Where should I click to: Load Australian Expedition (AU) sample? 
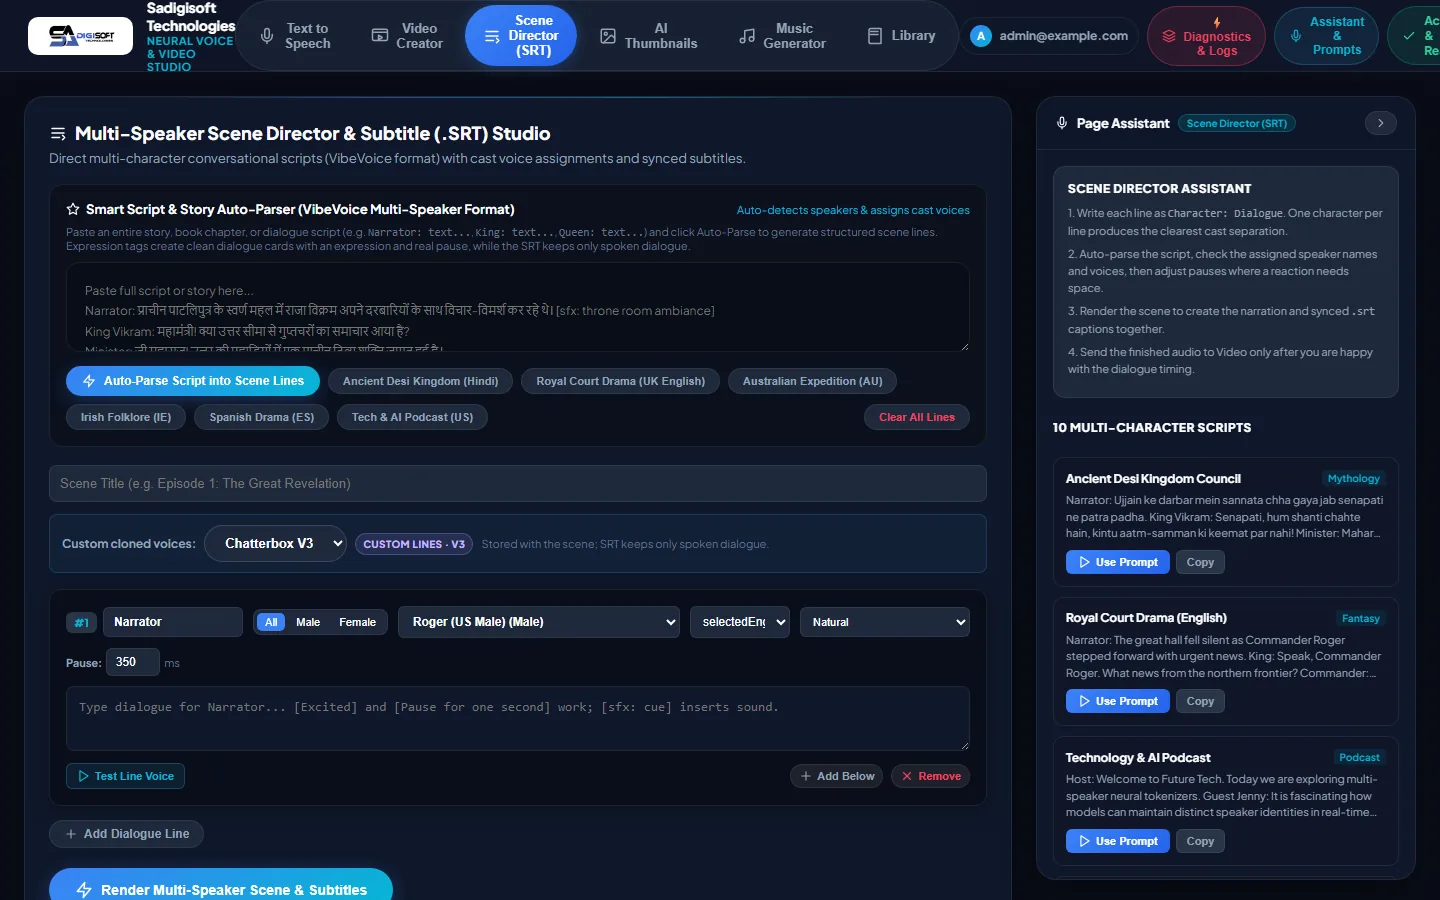point(812,381)
